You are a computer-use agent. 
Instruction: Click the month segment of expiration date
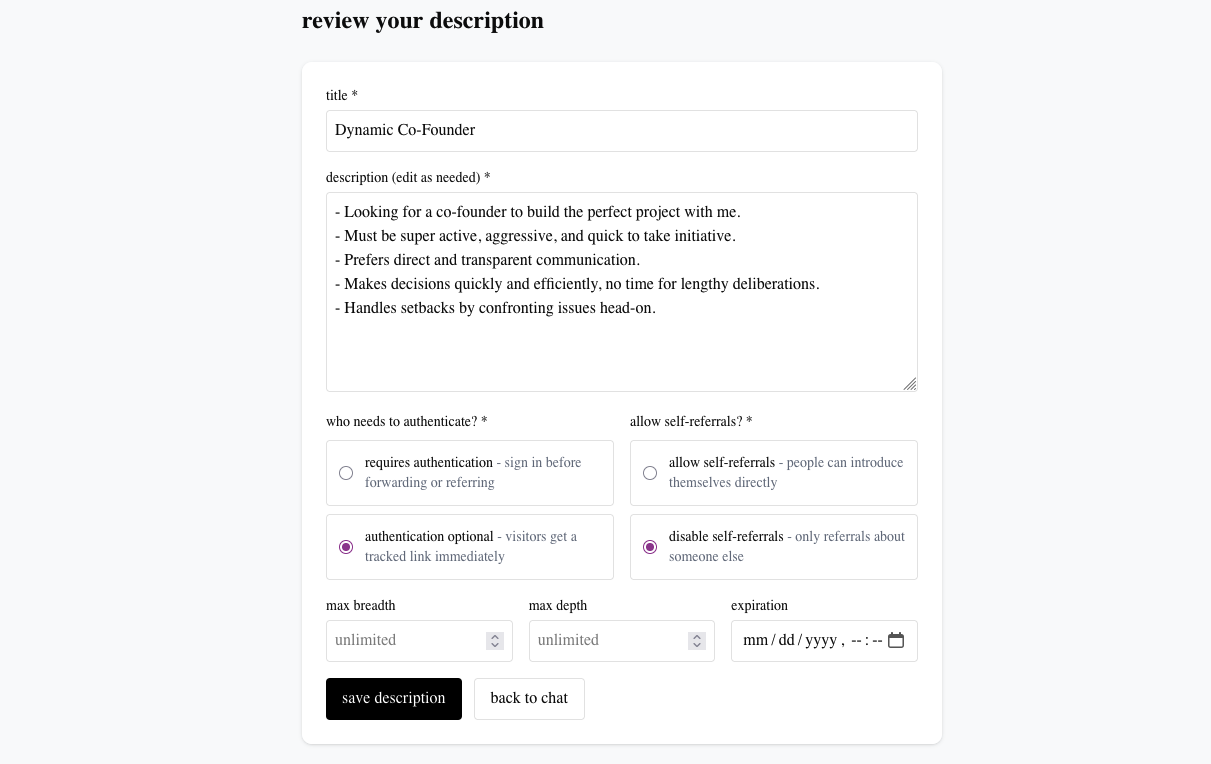coord(756,640)
